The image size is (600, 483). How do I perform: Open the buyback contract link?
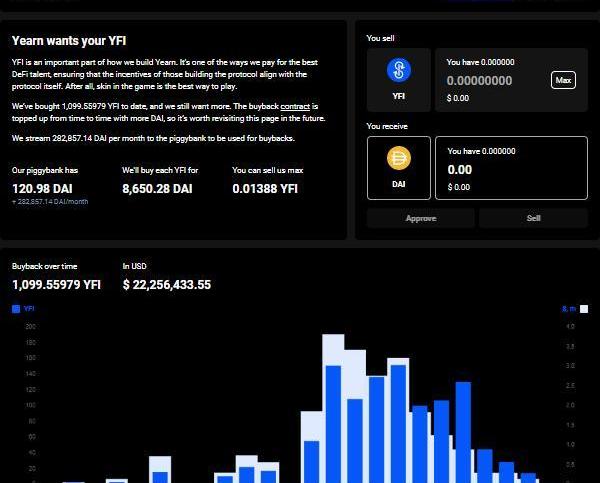pyautogui.click(x=295, y=105)
